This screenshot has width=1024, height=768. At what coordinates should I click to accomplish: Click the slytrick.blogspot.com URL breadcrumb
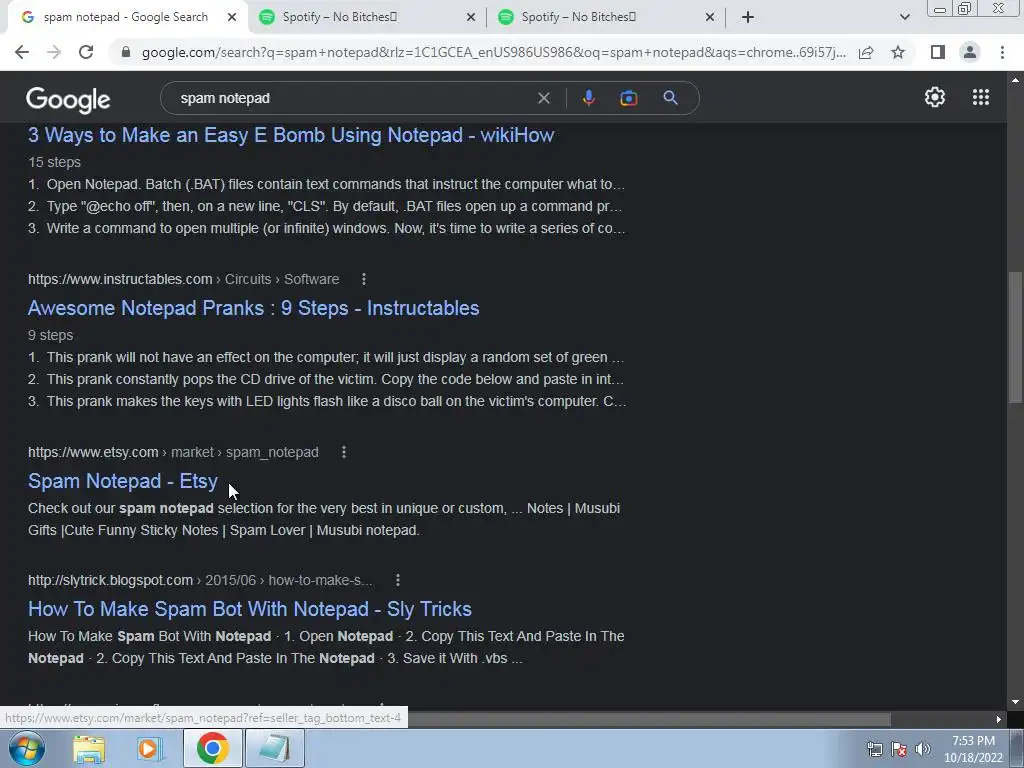[200, 580]
